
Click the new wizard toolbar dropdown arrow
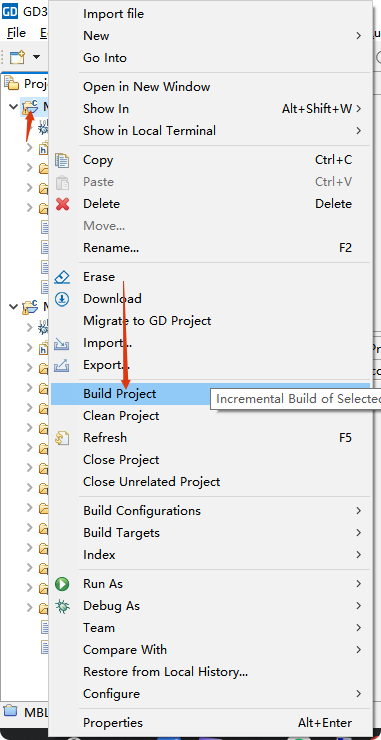(36, 57)
